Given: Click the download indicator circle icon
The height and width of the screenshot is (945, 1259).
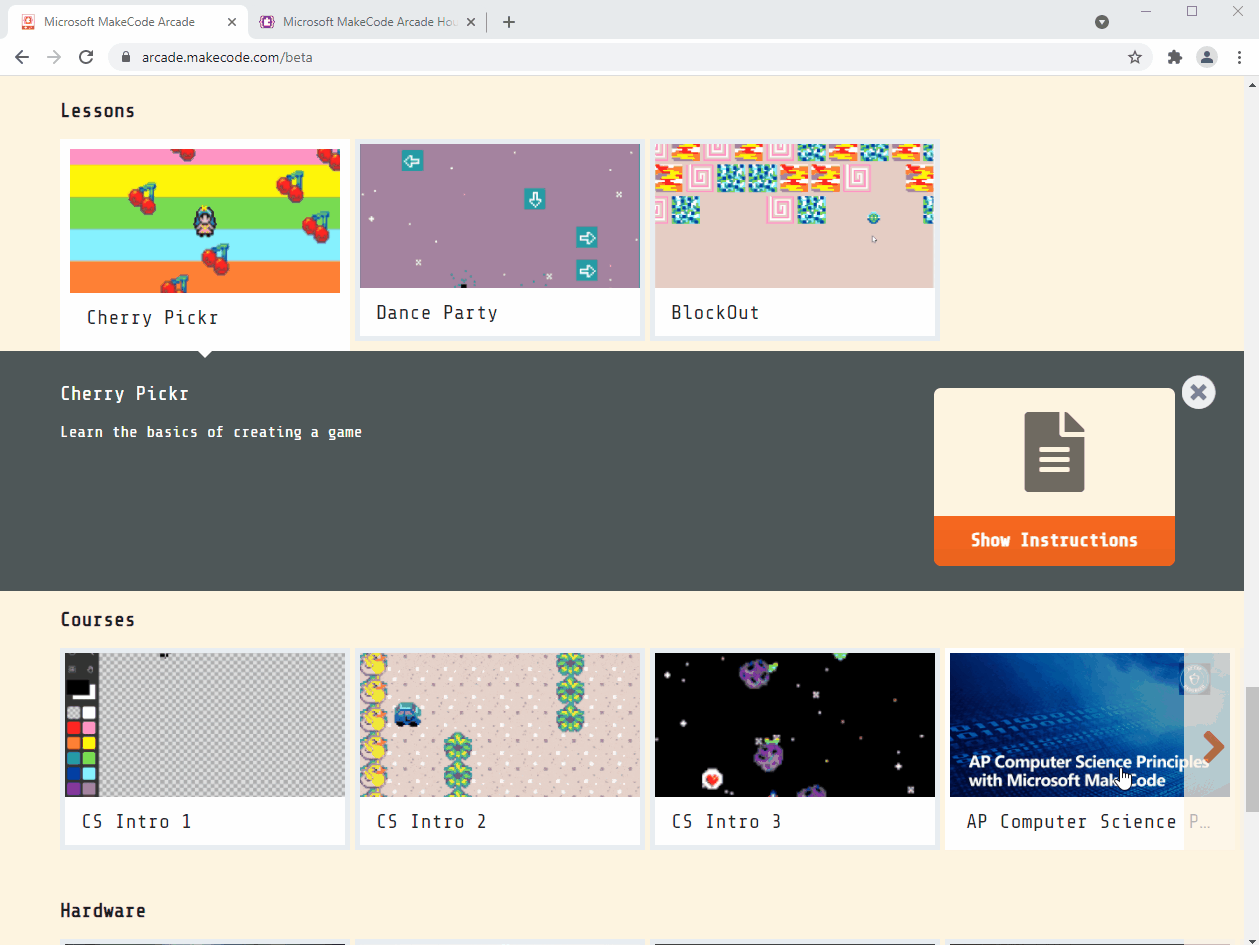Looking at the screenshot, I should click(x=1101, y=22).
